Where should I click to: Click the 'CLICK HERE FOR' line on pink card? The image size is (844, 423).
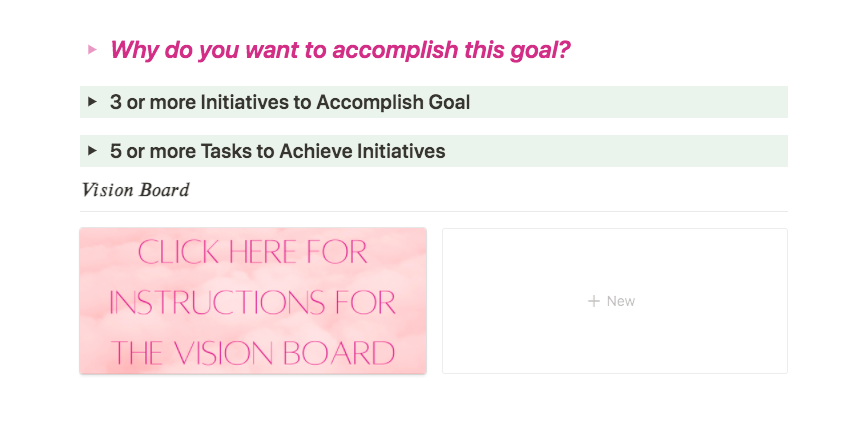[x=253, y=251]
